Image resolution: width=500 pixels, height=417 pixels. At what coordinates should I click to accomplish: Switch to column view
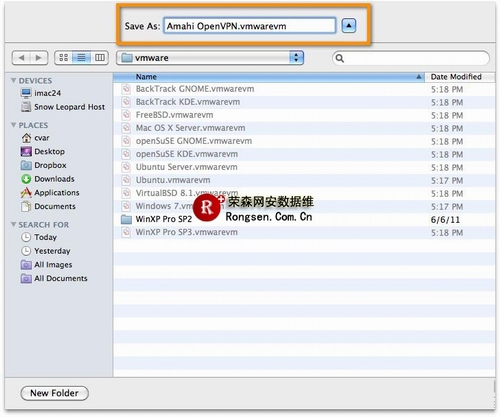(99, 58)
